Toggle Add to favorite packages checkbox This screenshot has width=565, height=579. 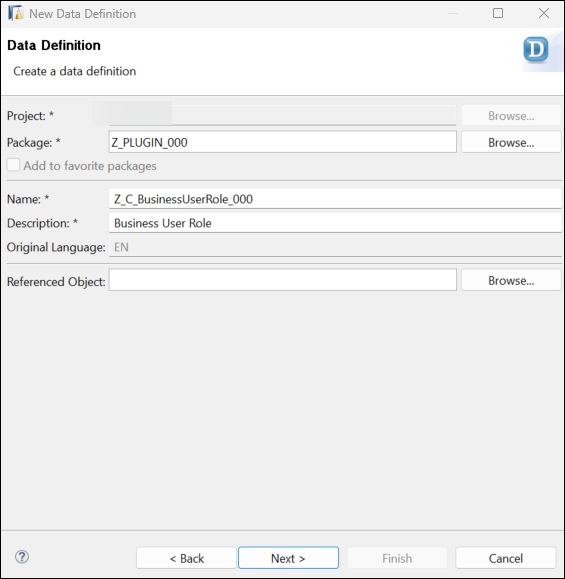pyautogui.click(x=13, y=165)
